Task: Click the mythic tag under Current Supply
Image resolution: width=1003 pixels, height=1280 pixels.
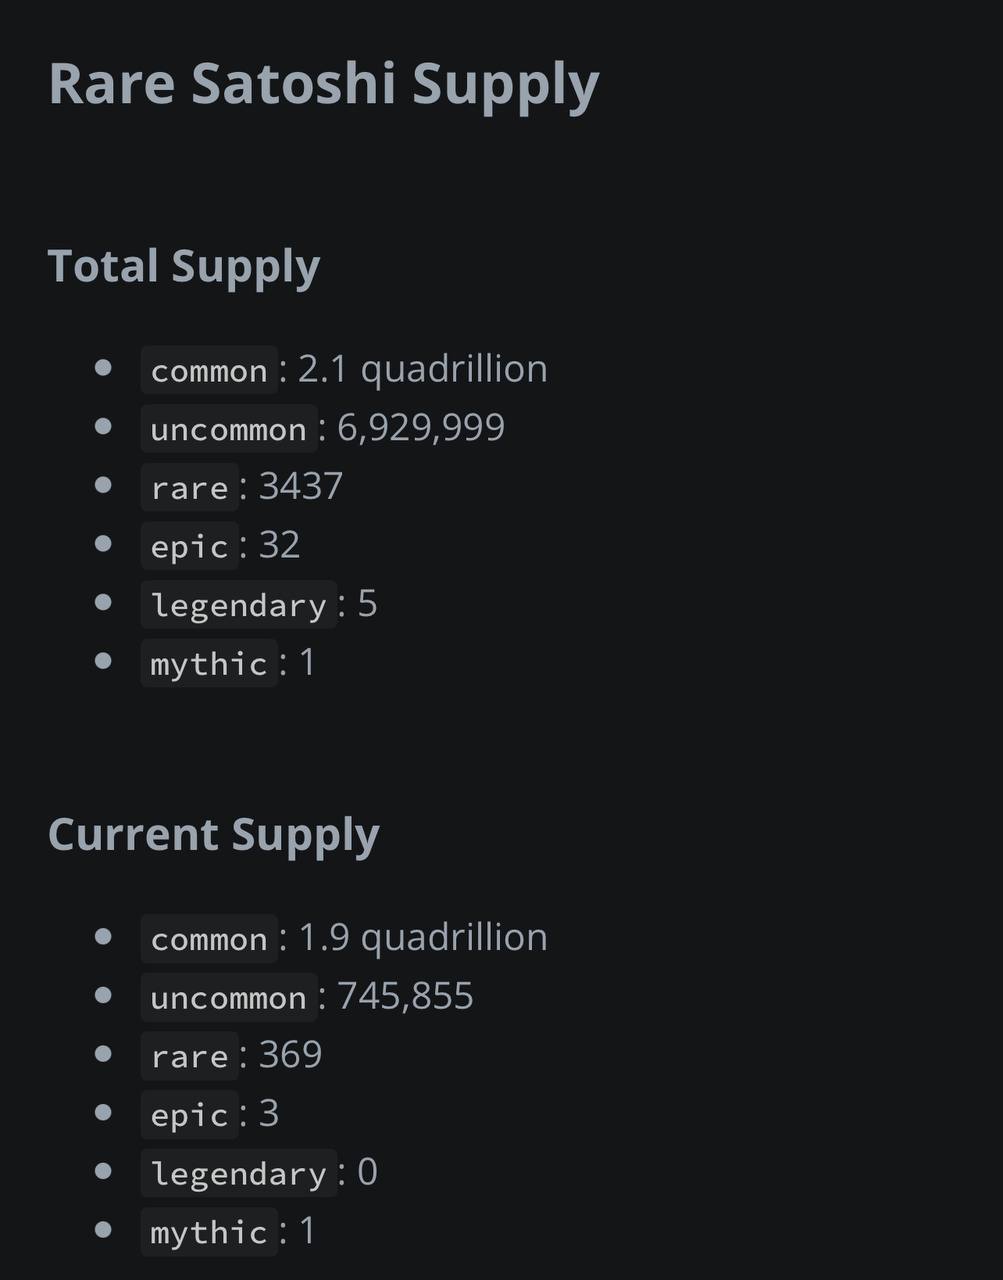Action: click(x=209, y=1232)
